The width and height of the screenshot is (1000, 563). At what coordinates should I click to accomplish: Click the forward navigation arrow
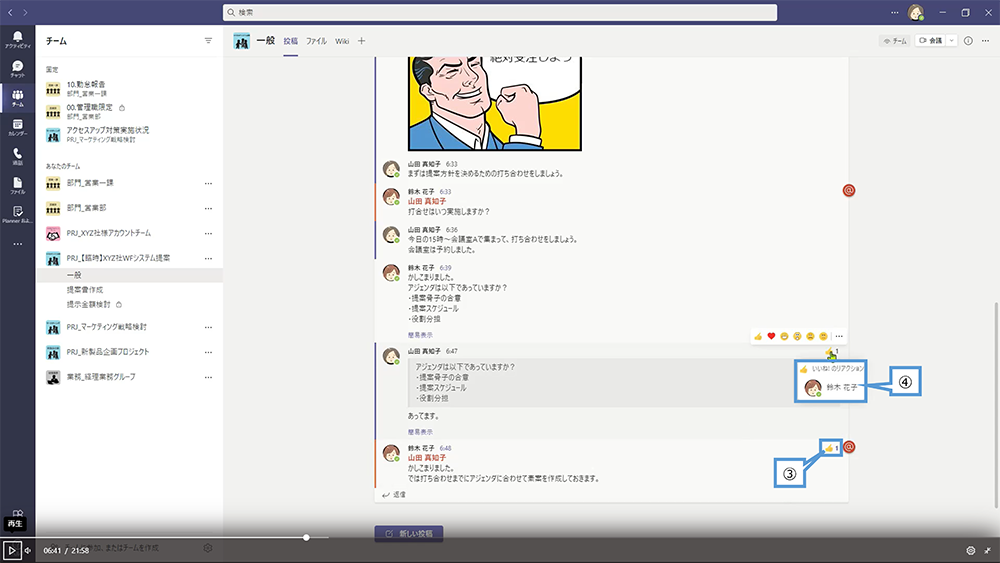coord(26,12)
